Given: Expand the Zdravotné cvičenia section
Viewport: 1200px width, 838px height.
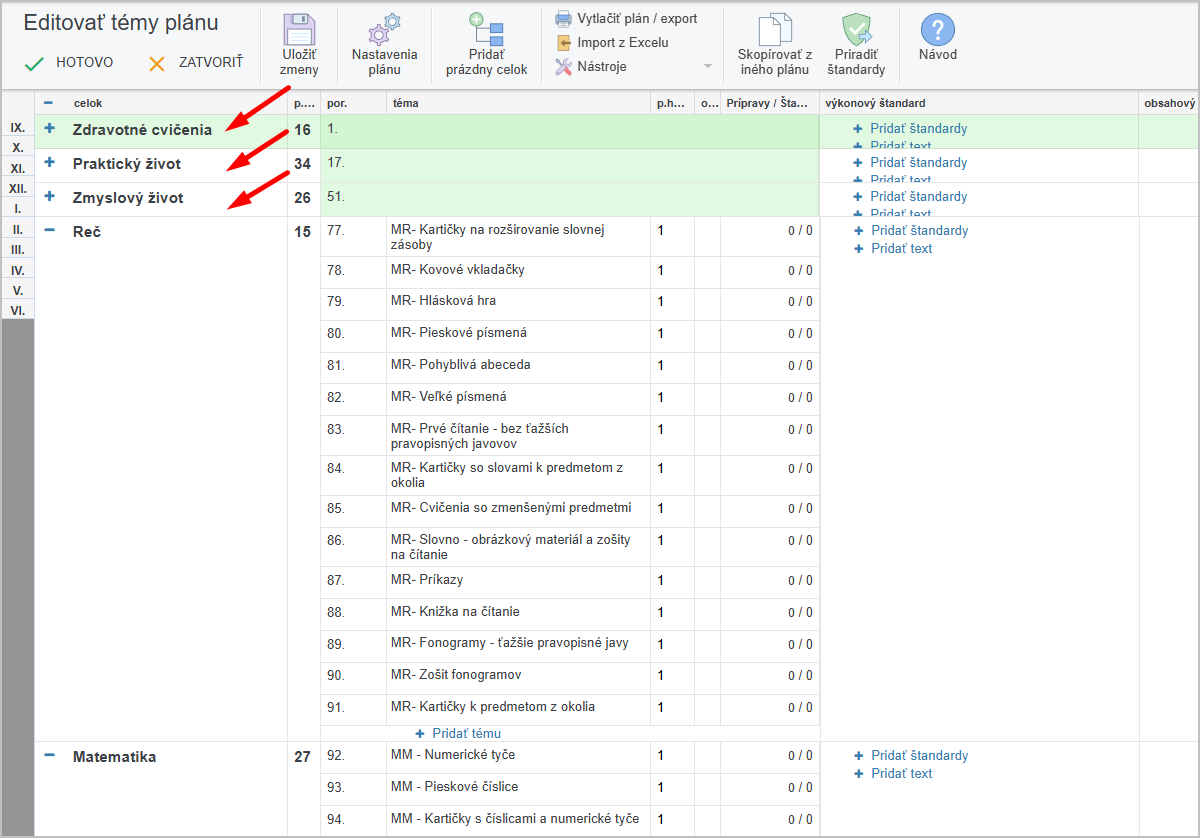Looking at the screenshot, I should click(50, 128).
